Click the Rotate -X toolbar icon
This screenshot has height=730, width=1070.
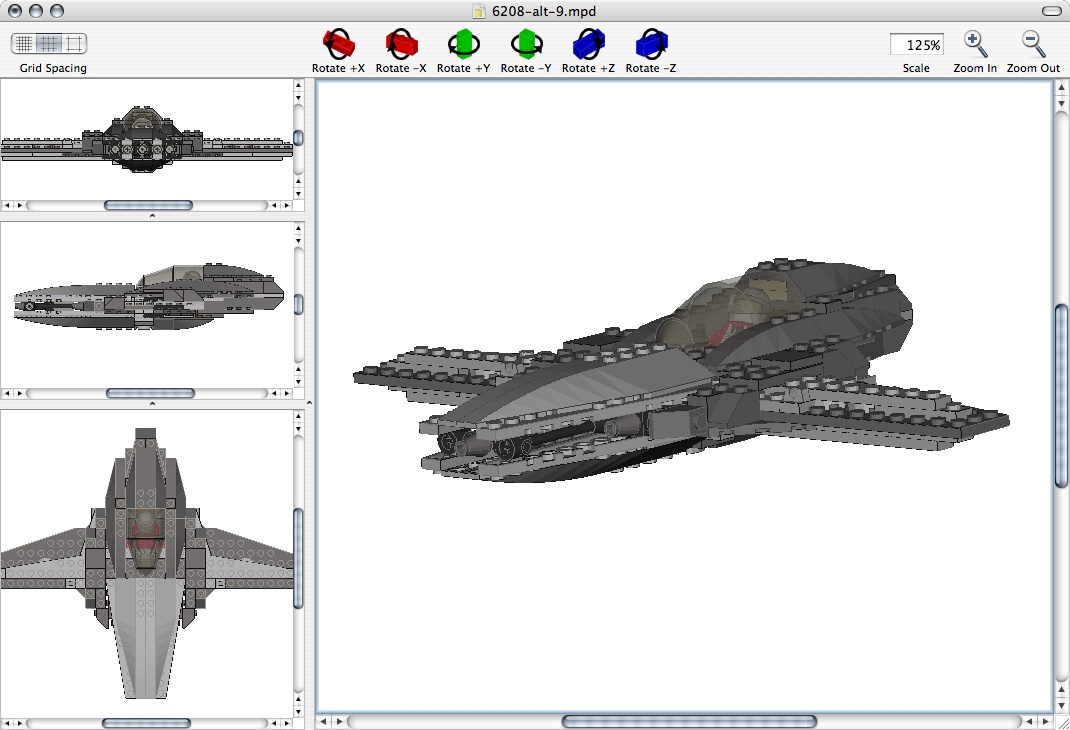pos(400,44)
